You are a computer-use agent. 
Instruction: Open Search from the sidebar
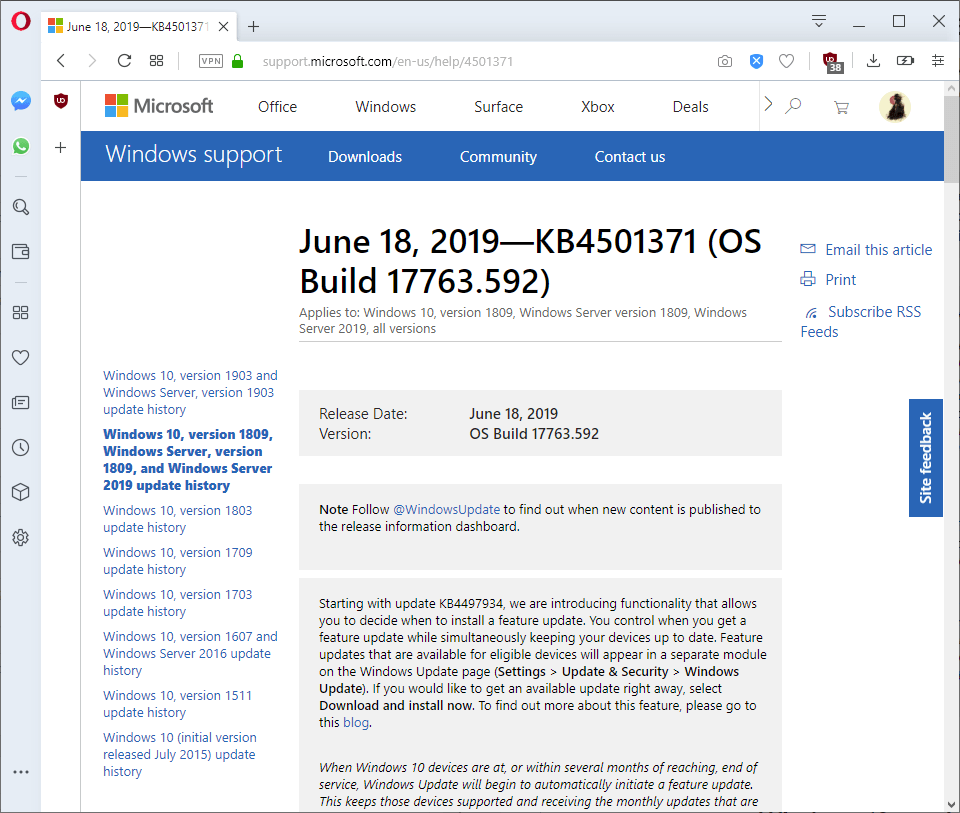(21, 207)
